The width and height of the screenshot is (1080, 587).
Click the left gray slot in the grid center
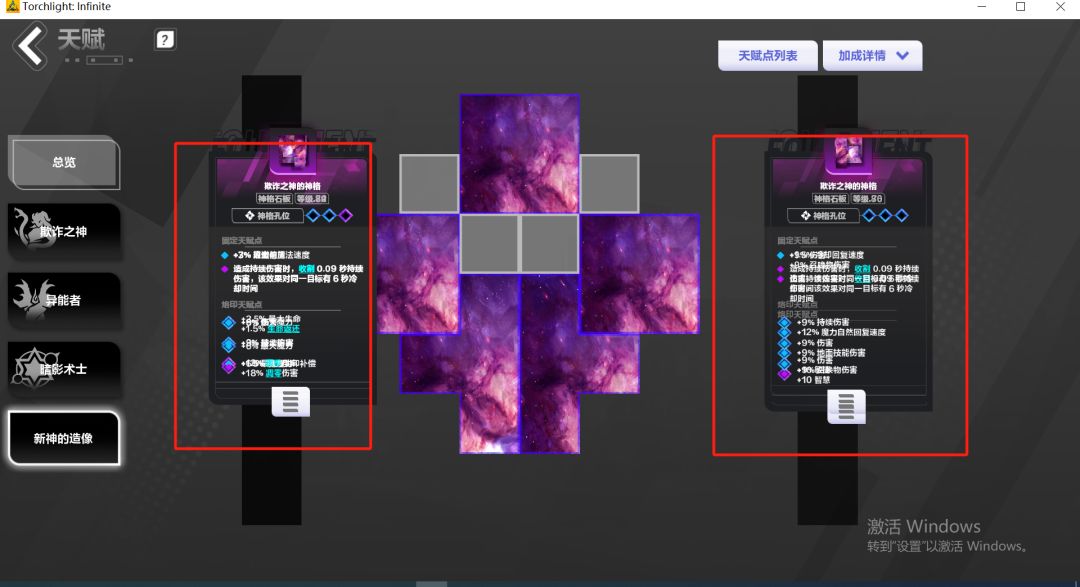(489, 243)
